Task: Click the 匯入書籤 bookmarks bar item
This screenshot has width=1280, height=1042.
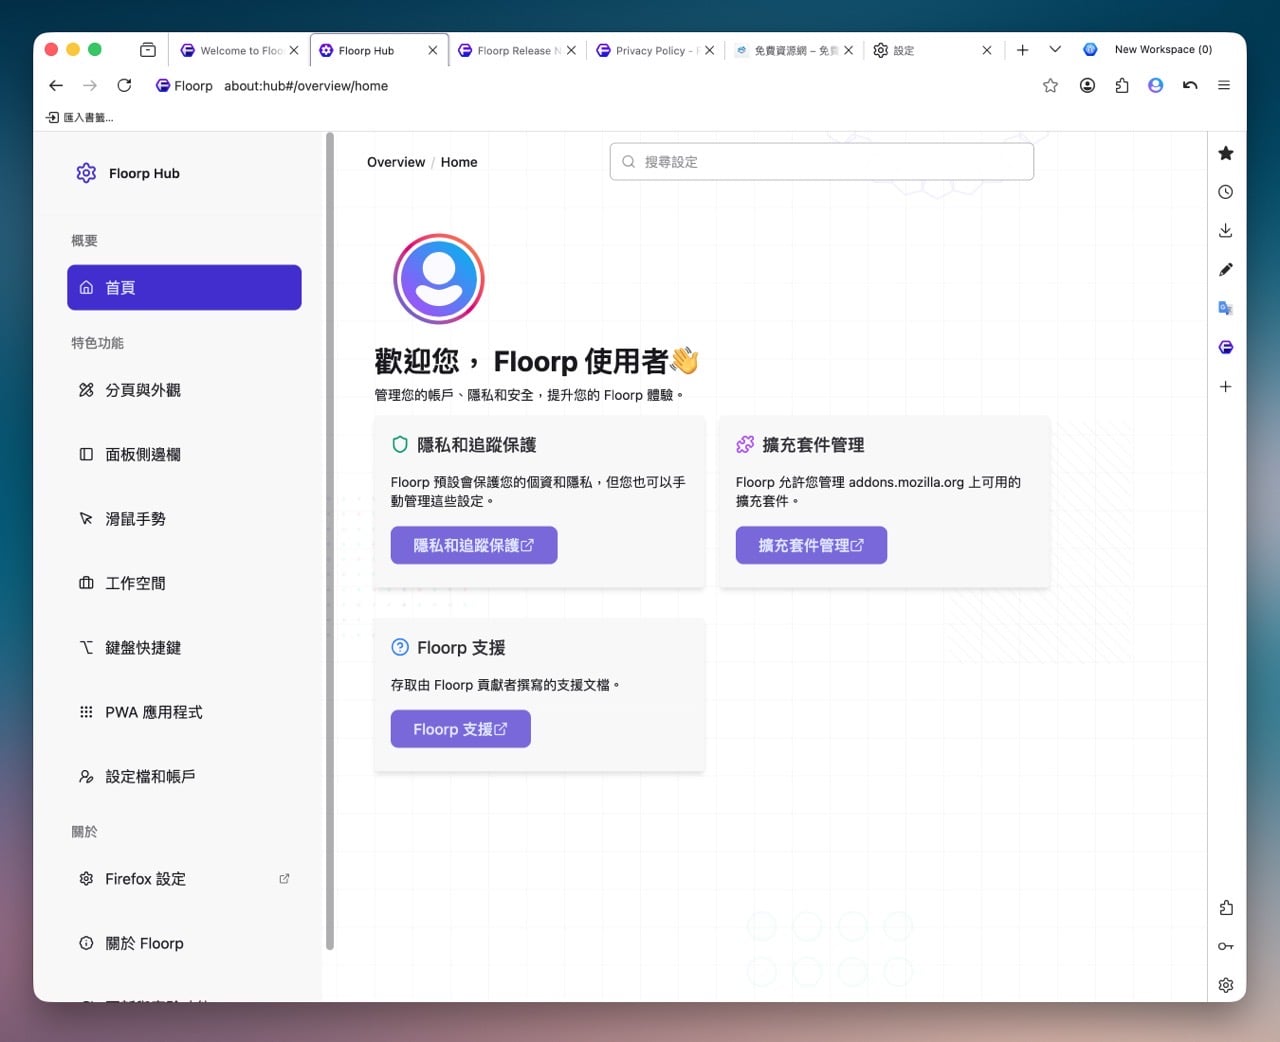Action: click(80, 117)
